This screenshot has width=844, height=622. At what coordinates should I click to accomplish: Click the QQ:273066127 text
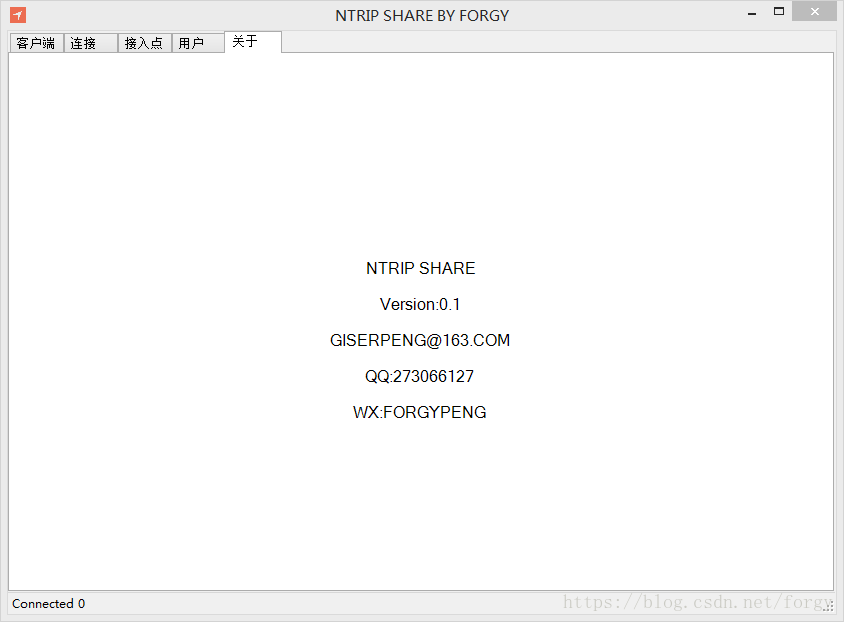pyautogui.click(x=419, y=376)
